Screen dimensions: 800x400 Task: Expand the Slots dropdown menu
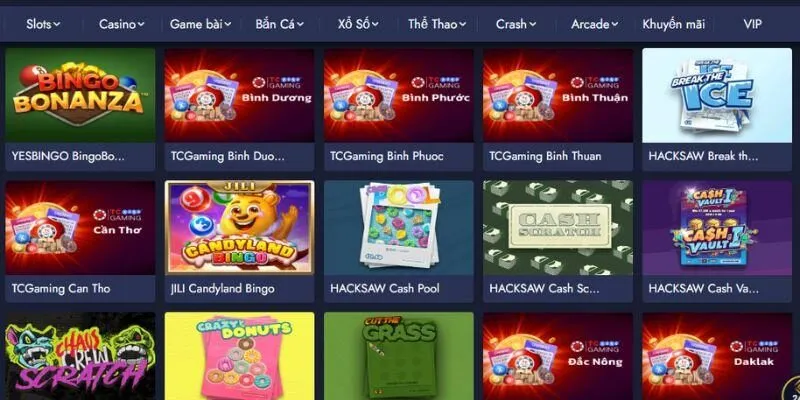pyautogui.click(x=43, y=24)
